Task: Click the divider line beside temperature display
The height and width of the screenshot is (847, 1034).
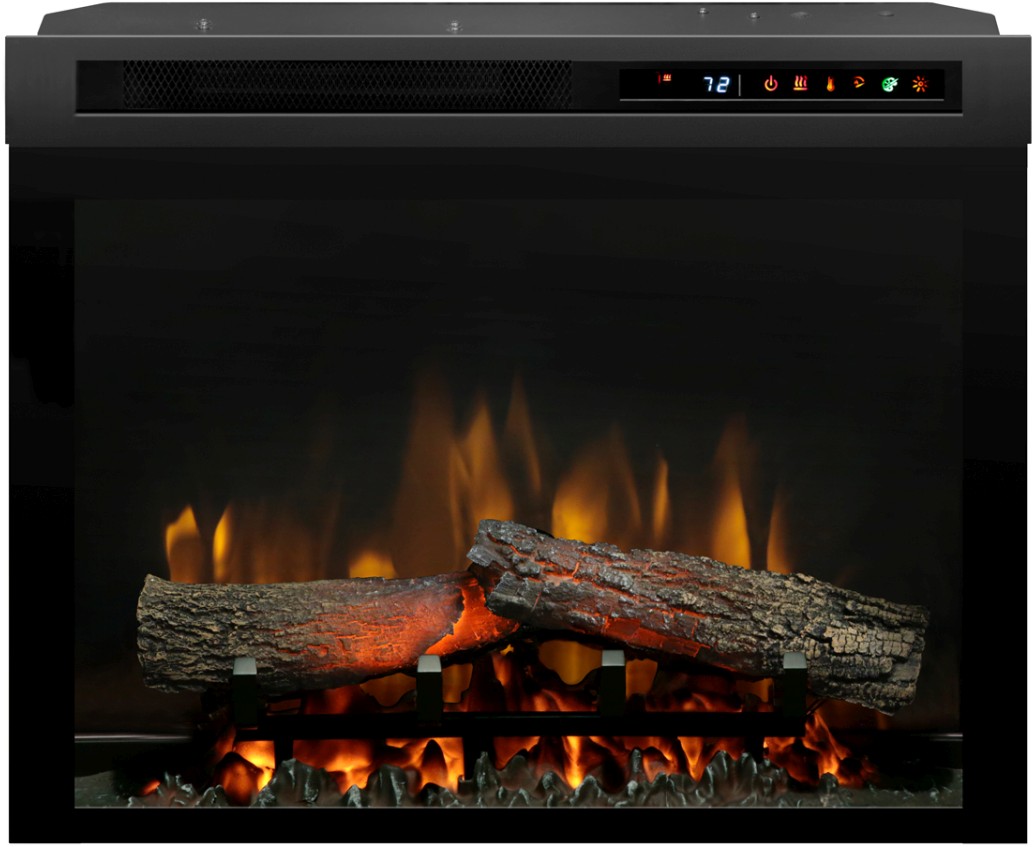Action: 741,85
